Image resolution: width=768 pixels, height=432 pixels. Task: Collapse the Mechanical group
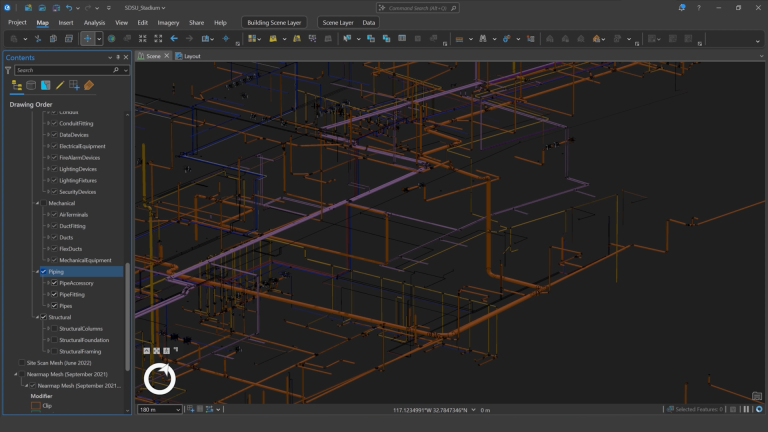click(37, 203)
